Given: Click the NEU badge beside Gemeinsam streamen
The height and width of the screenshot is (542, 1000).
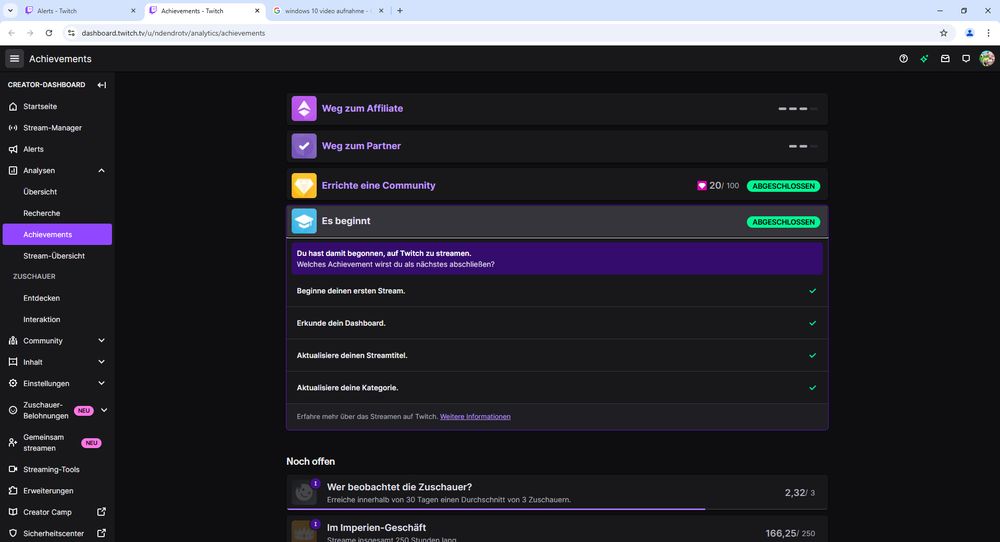Looking at the screenshot, I should [91, 443].
